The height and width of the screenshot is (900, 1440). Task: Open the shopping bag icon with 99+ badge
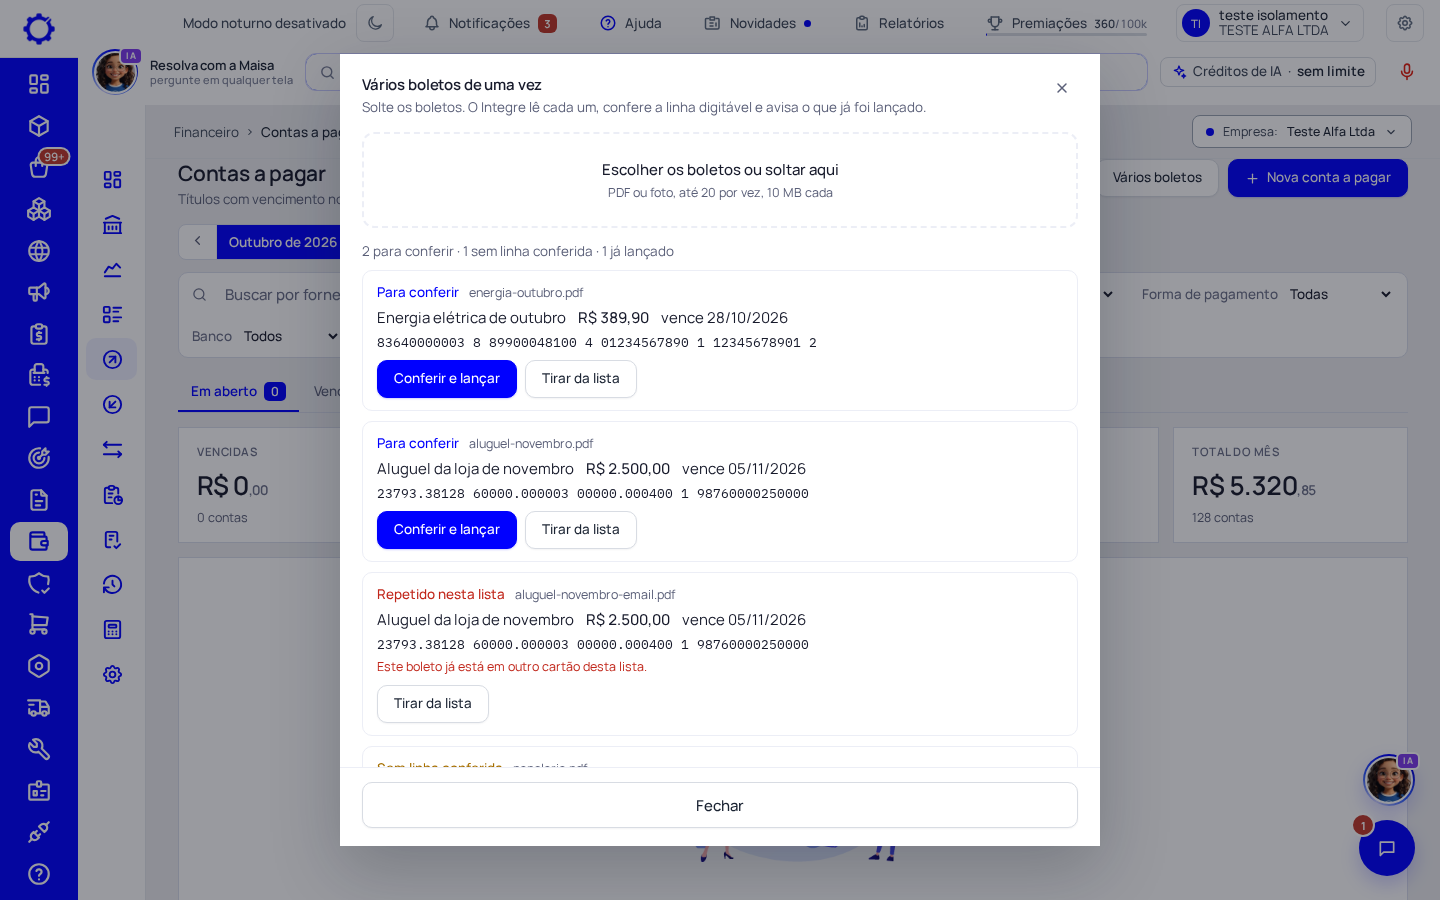(x=39, y=167)
